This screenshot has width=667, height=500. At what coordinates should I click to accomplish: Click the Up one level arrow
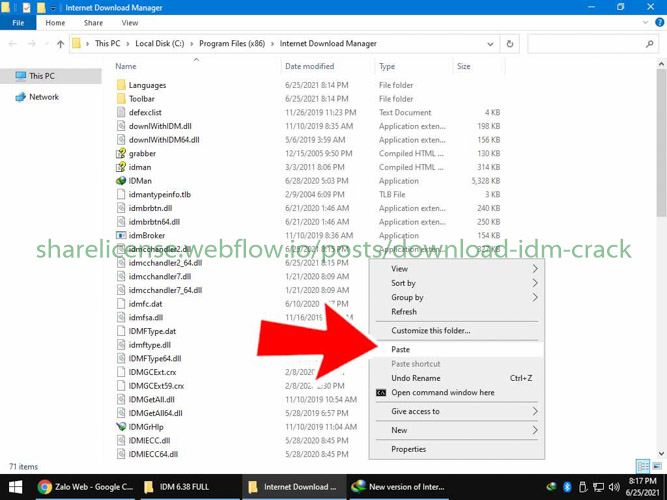pos(60,43)
